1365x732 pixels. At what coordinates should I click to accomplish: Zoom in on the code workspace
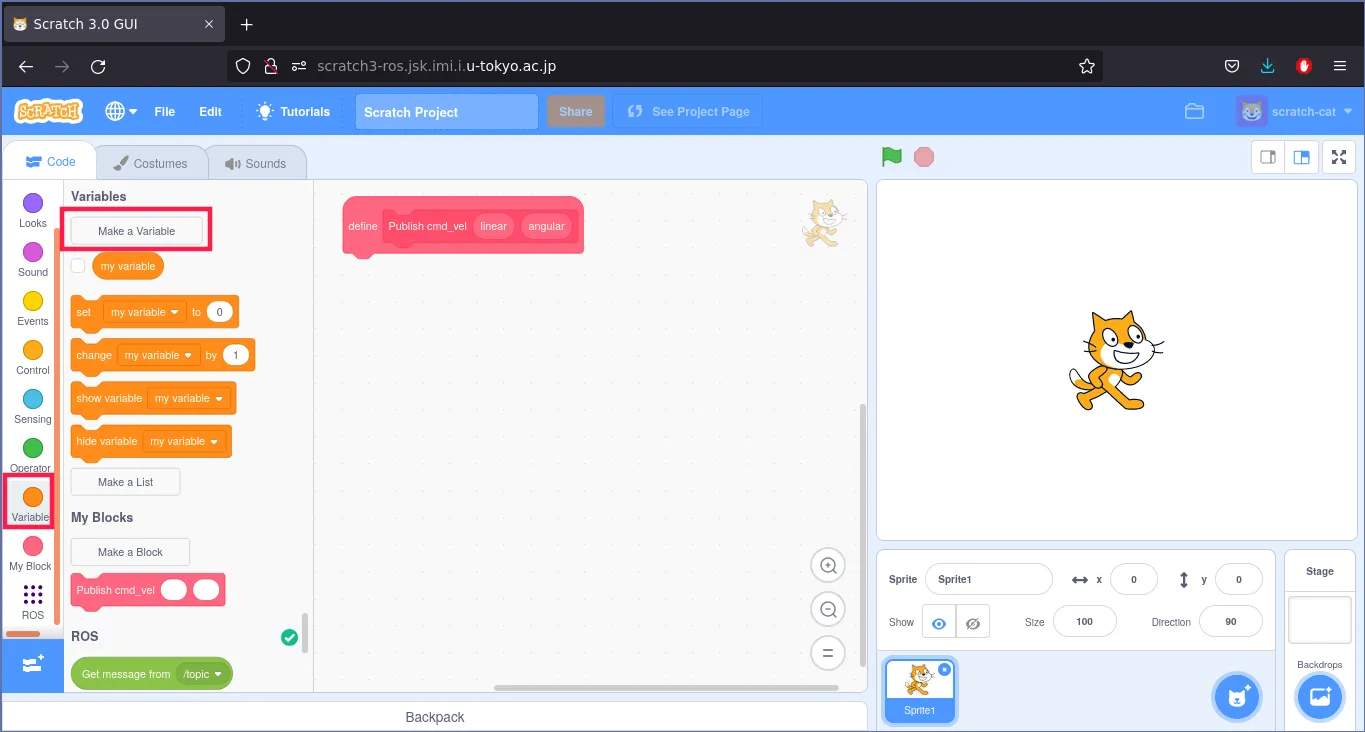tap(828, 566)
